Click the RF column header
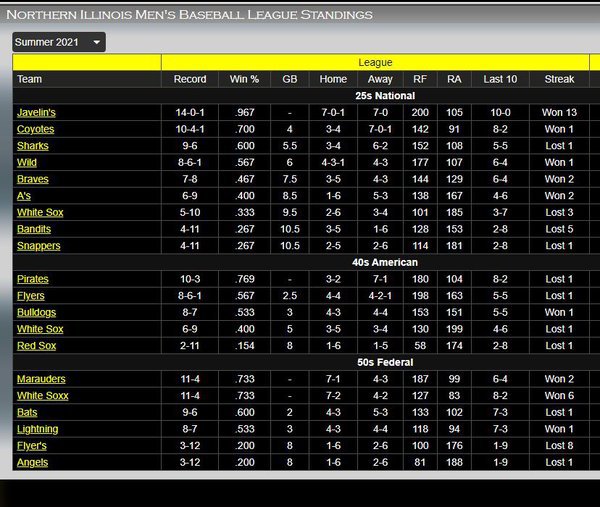Image resolution: width=600 pixels, height=507 pixels. pos(420,79)
